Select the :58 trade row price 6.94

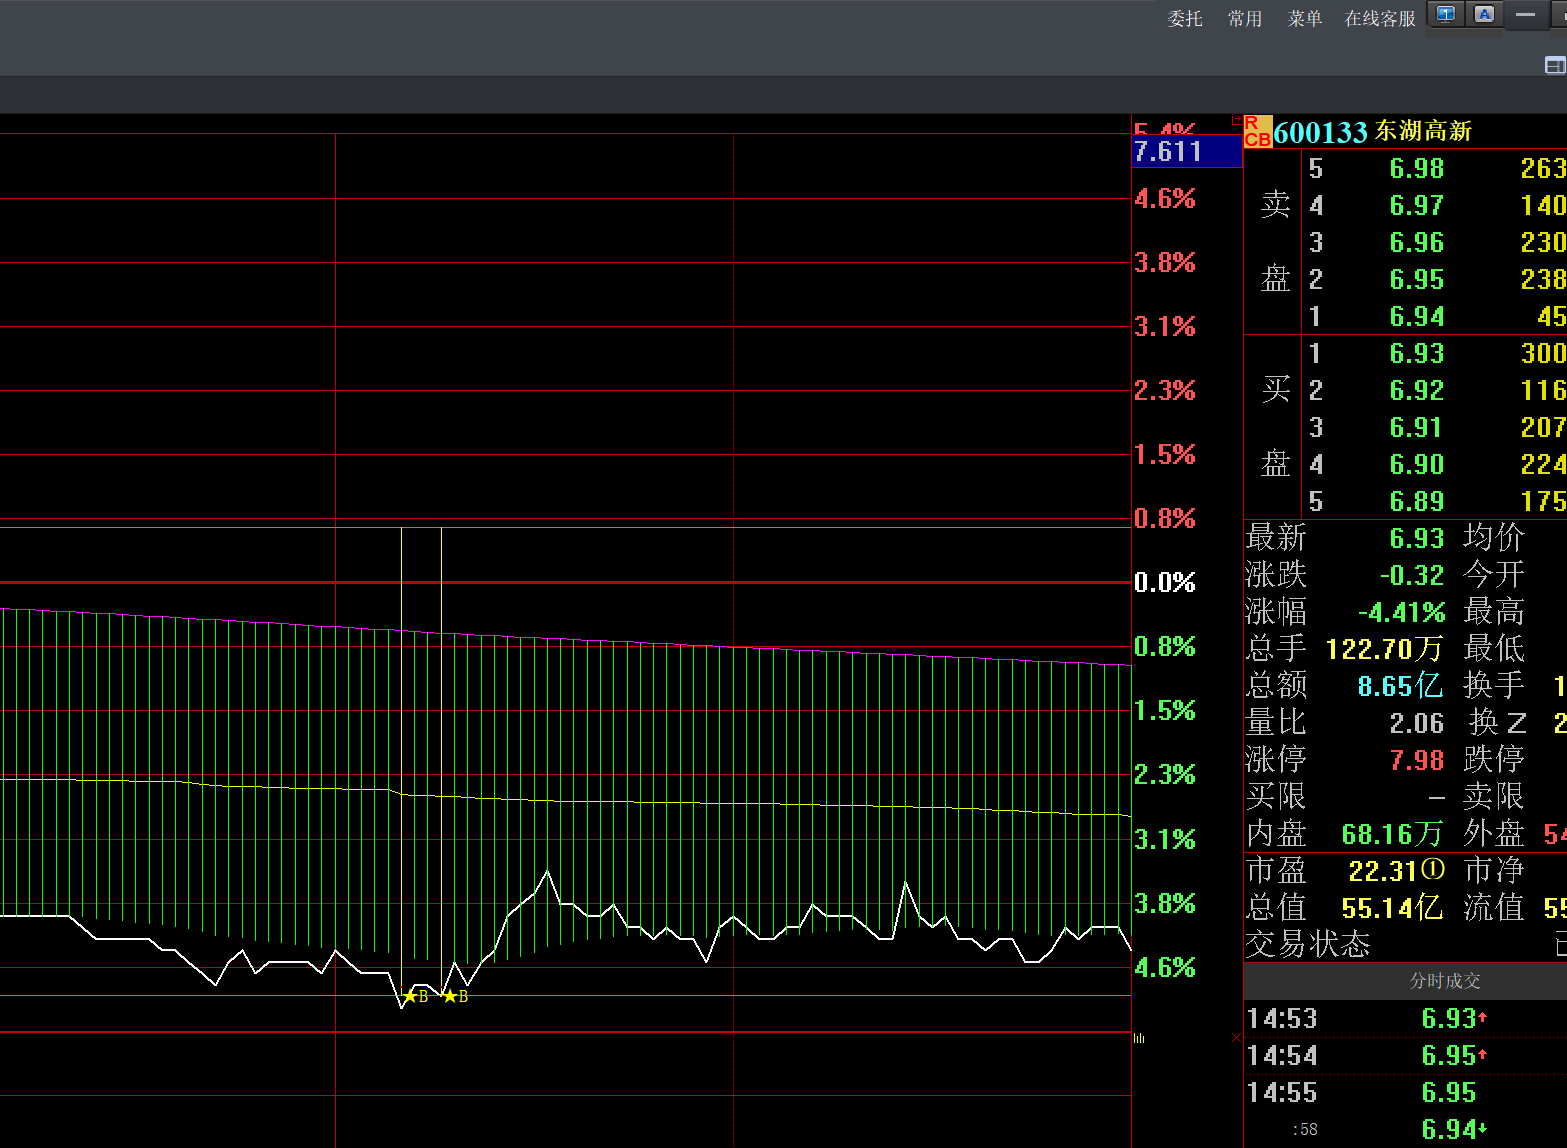[x=1449, y=1130]
